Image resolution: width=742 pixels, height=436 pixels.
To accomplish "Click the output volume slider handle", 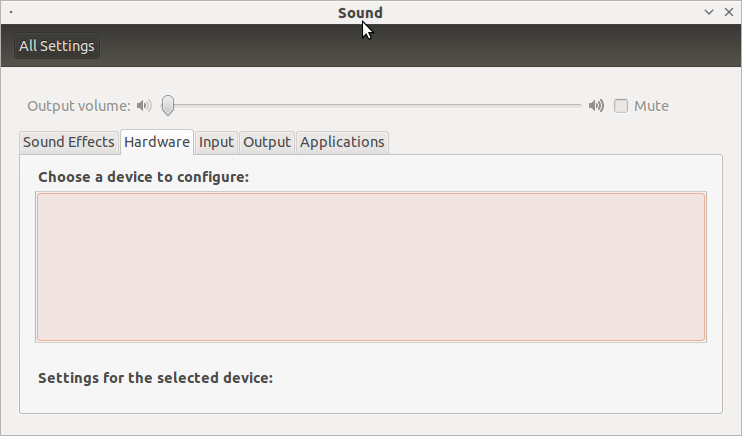I will tap(168, 105).
